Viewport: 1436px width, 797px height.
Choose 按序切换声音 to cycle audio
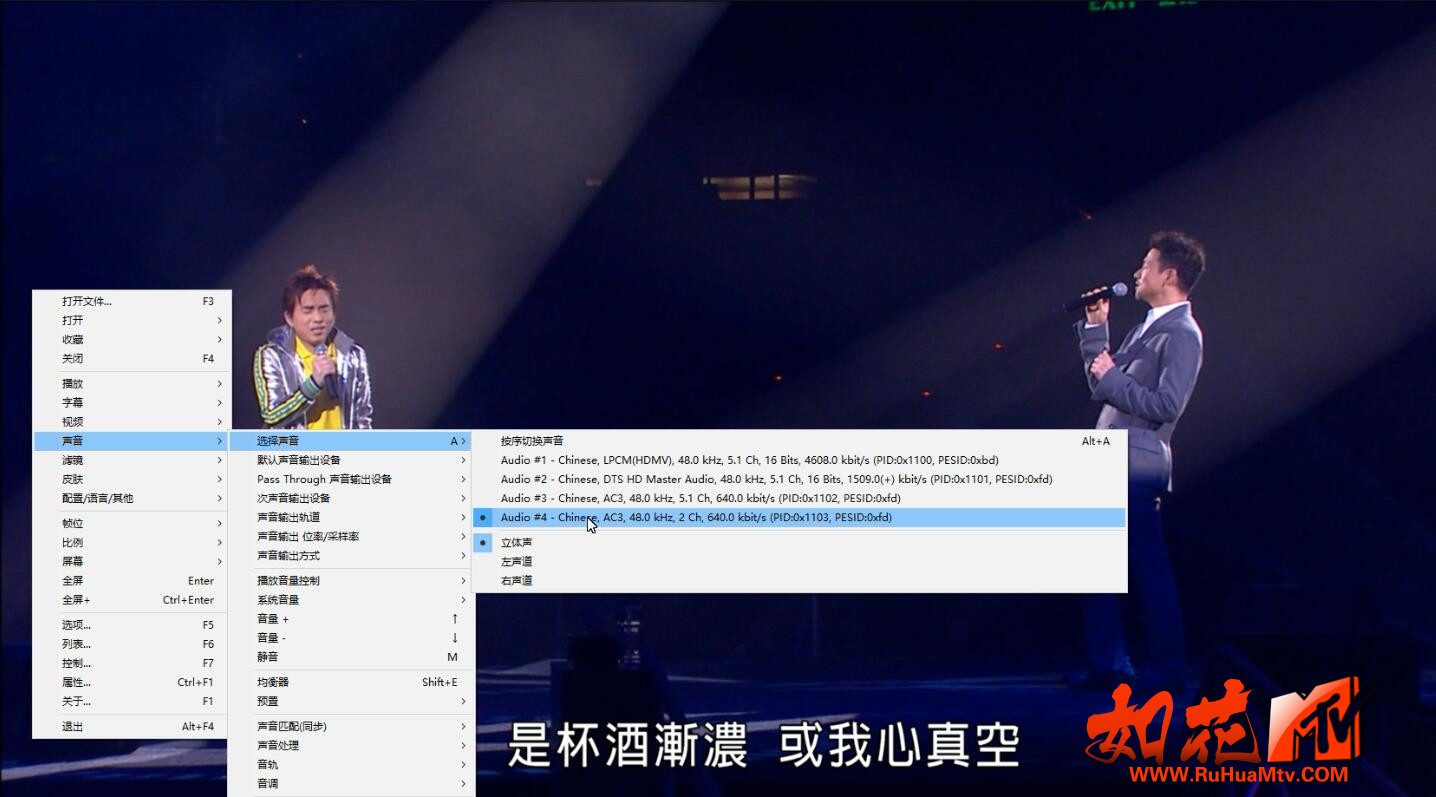coord(800,441)
